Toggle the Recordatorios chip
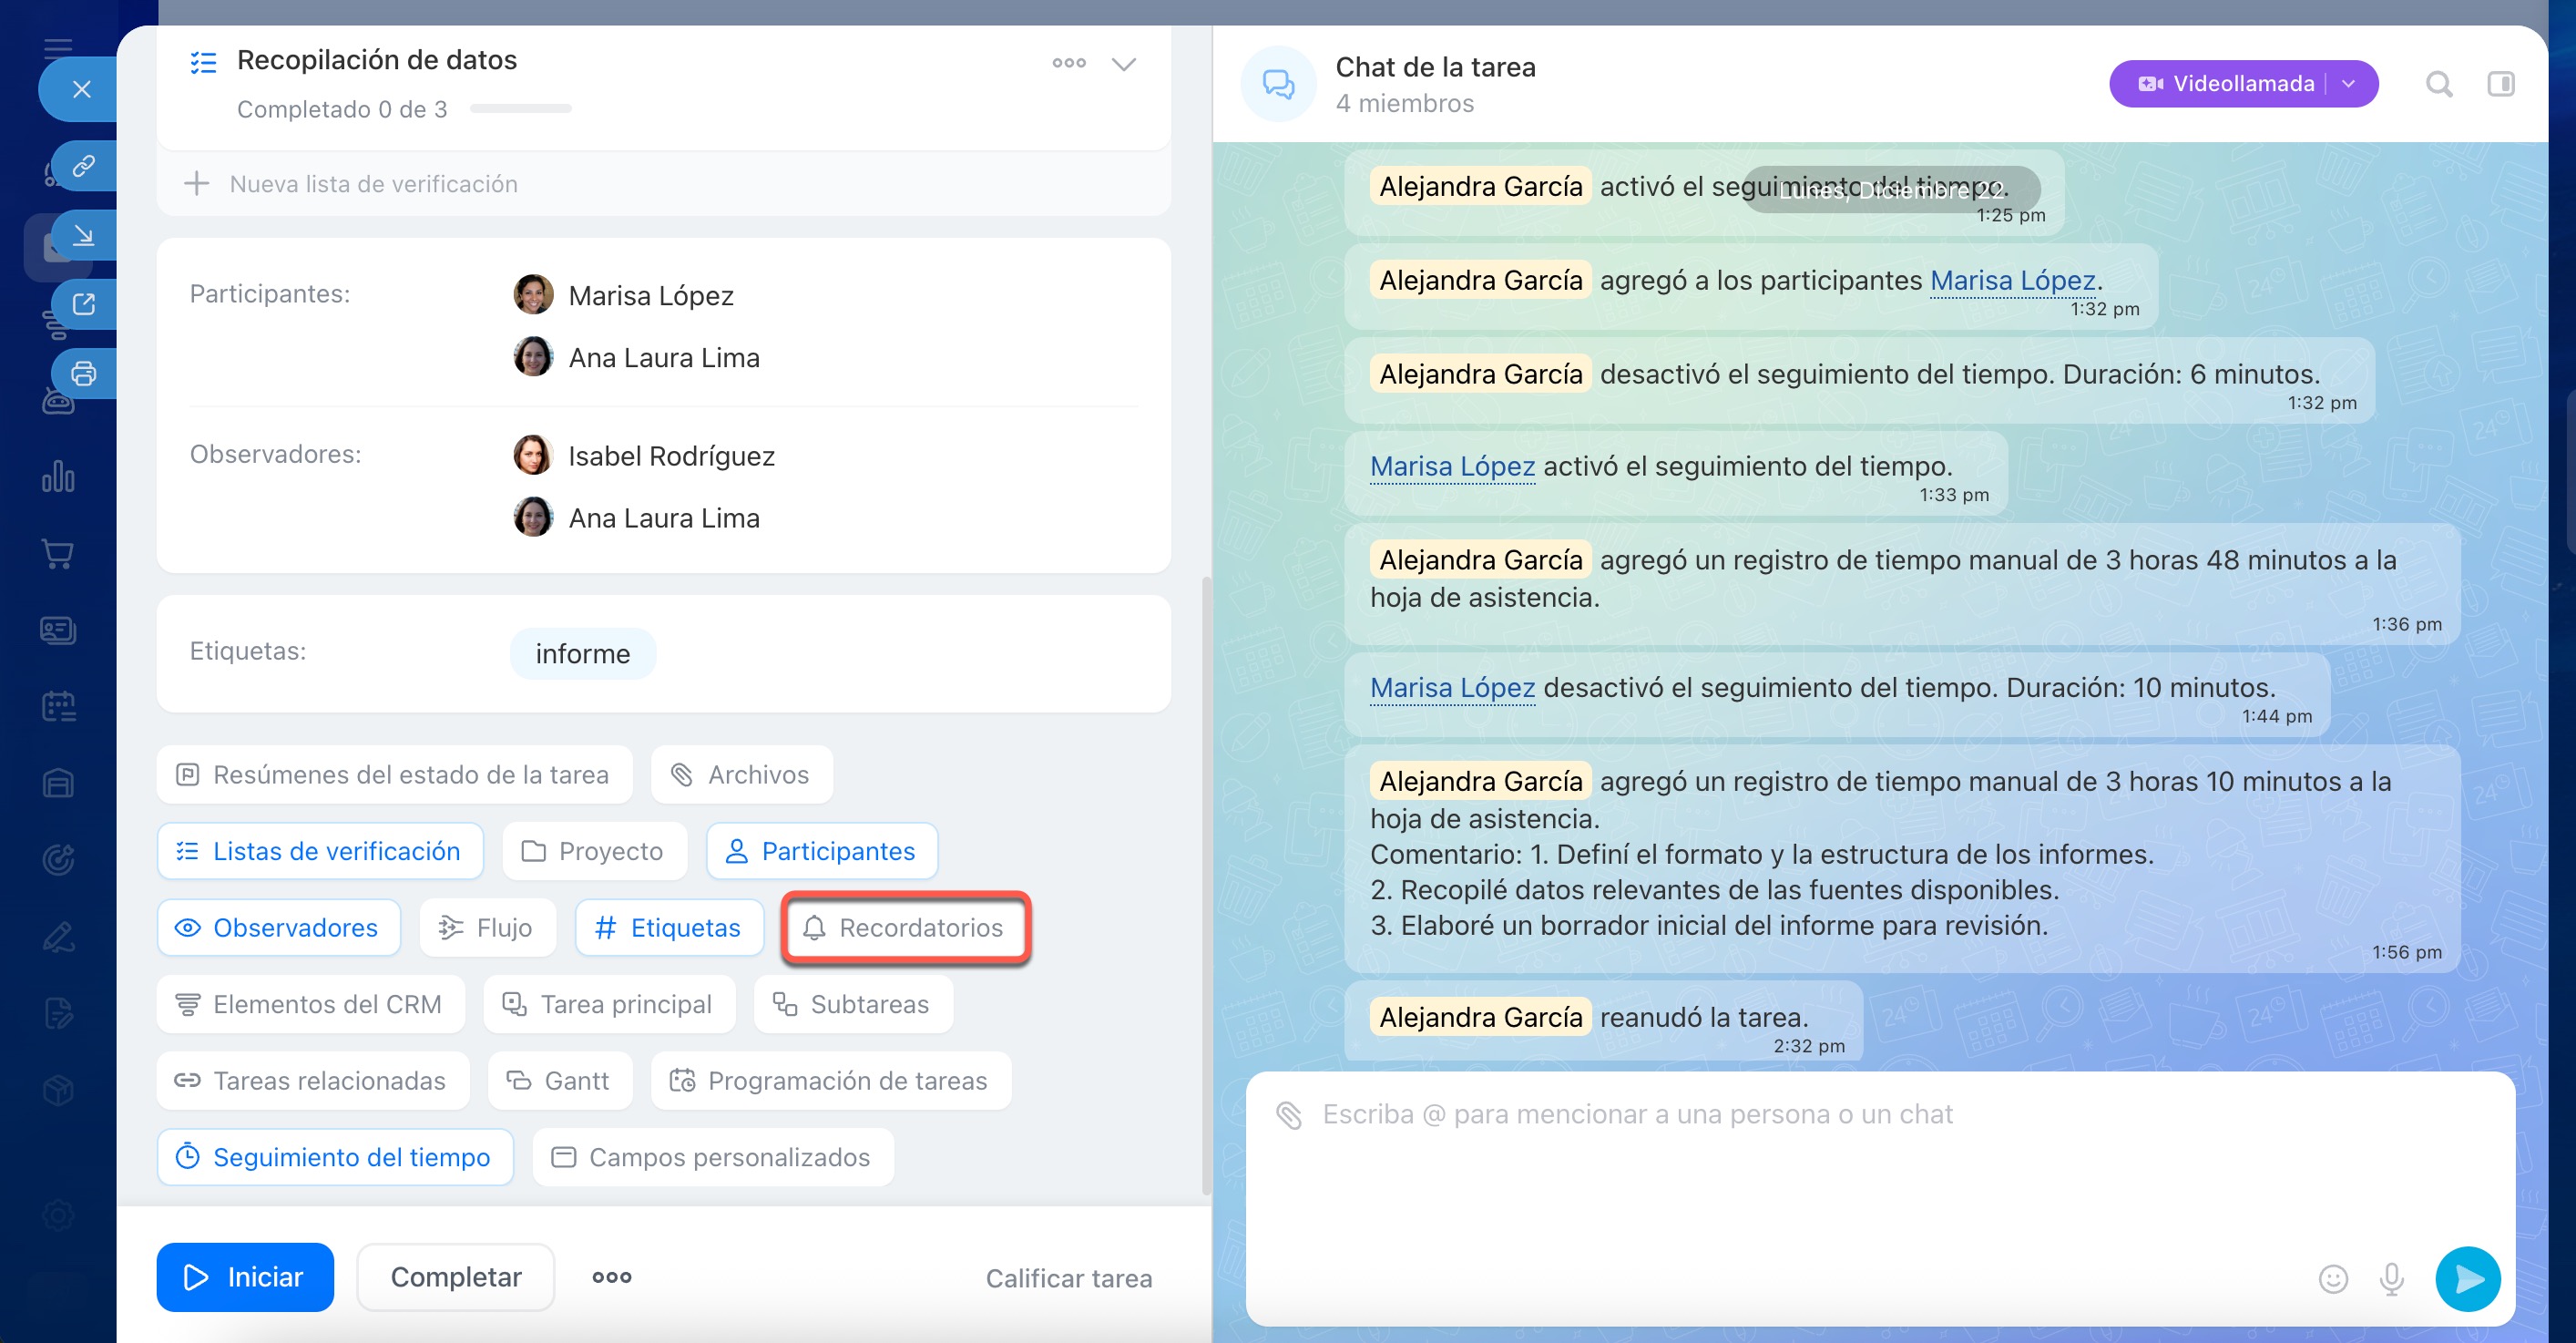Image resolution: width=2576 pixels, height=1343 pixels. pos(904,927)
